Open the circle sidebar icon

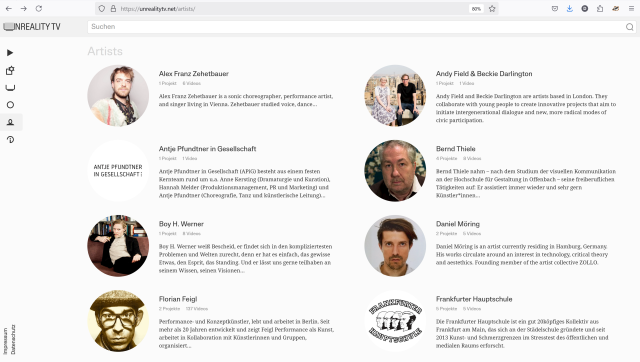coord(10,105)
